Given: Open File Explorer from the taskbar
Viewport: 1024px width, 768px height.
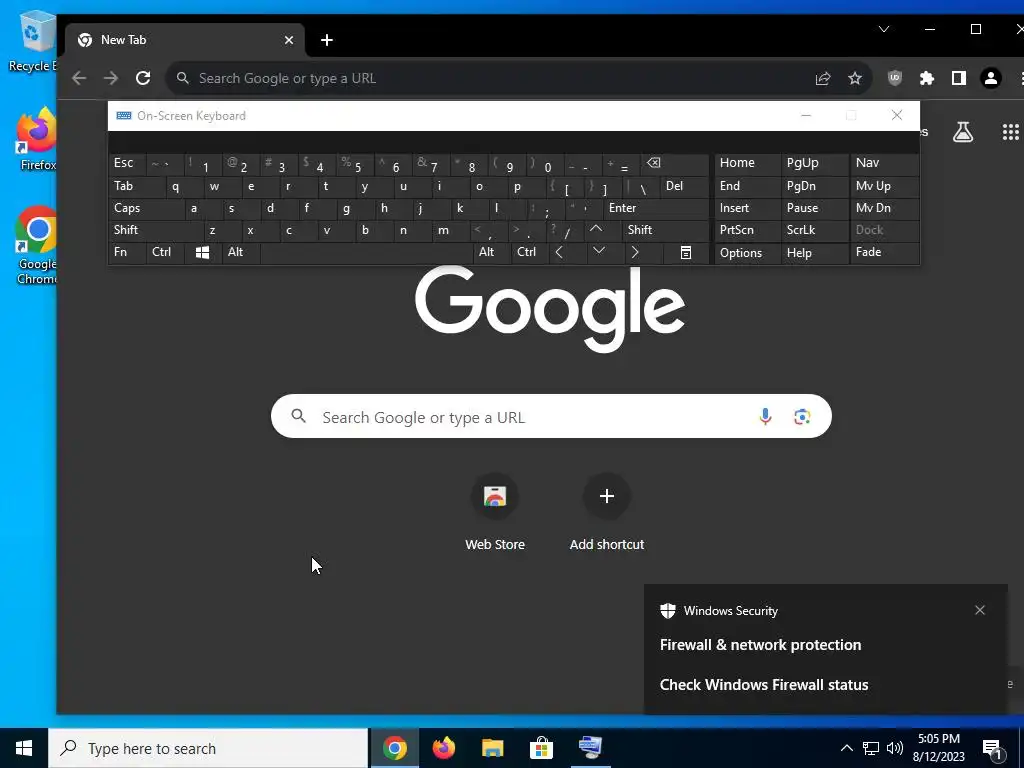Looking at the screenshot, I should tap(492, 748).
